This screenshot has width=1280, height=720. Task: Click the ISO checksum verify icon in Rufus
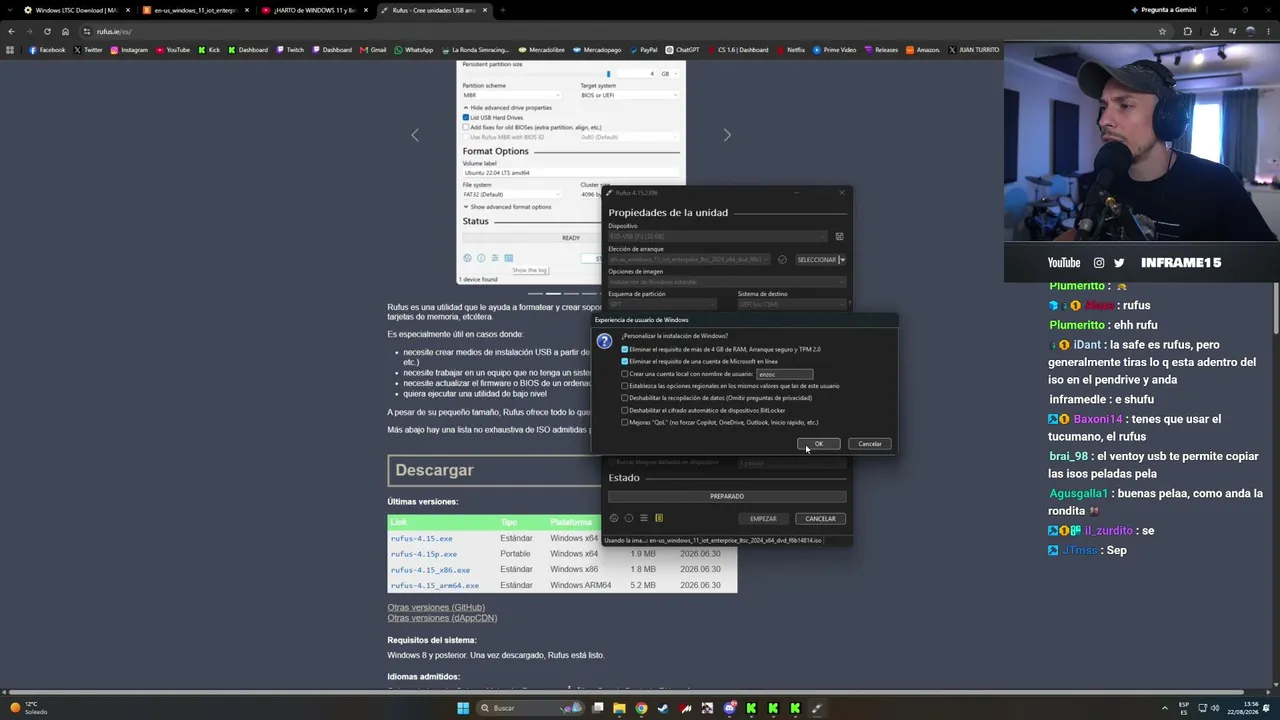782,260
